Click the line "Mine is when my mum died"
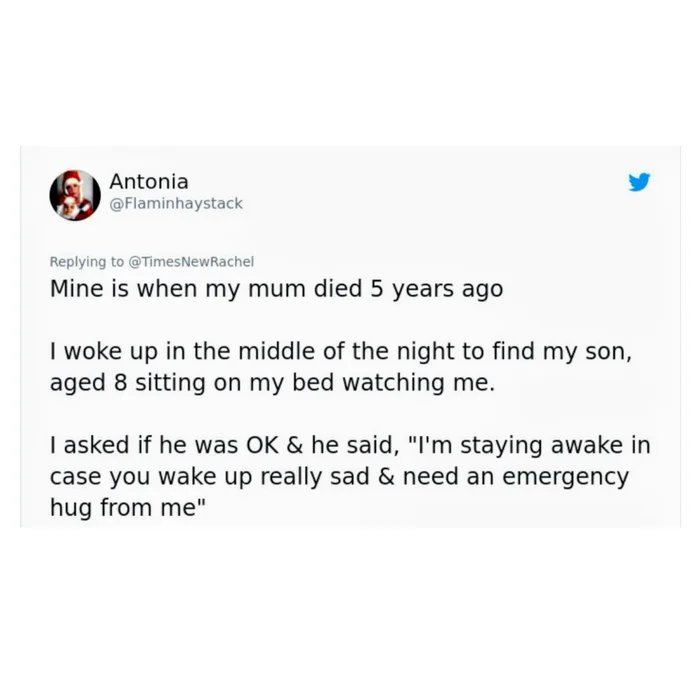The width and height of the screenshot is (700, 700). point(276,289)
